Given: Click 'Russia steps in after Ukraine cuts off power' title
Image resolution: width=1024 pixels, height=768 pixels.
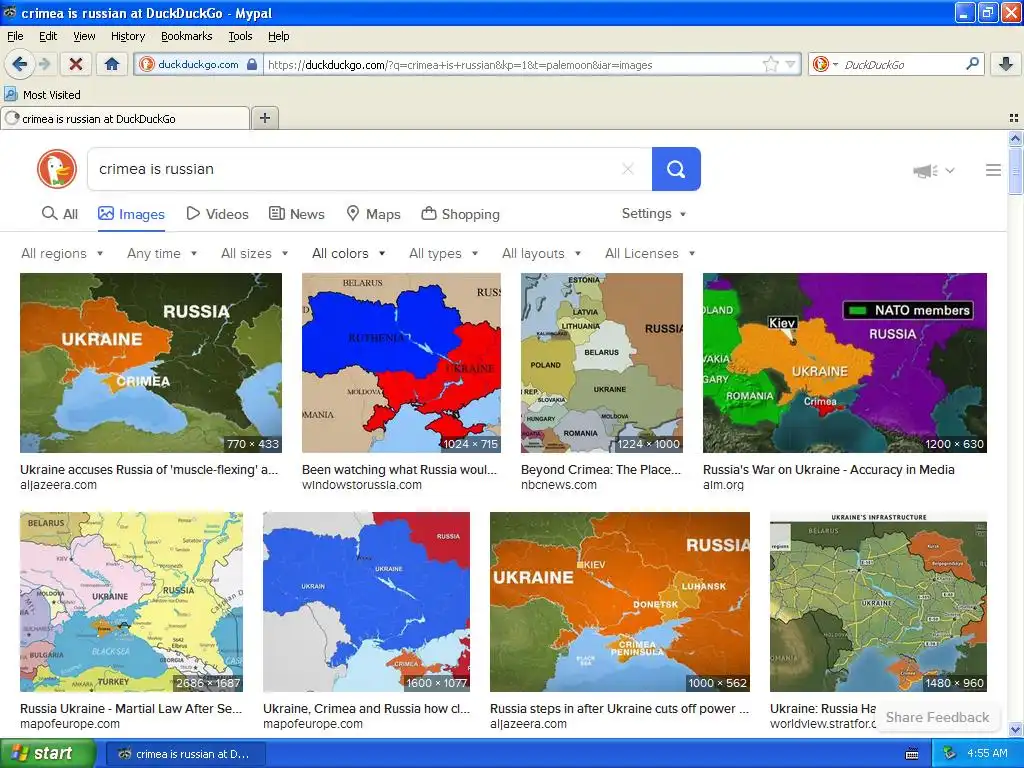Looking at the screenshot, I should (x=619, y=709).
